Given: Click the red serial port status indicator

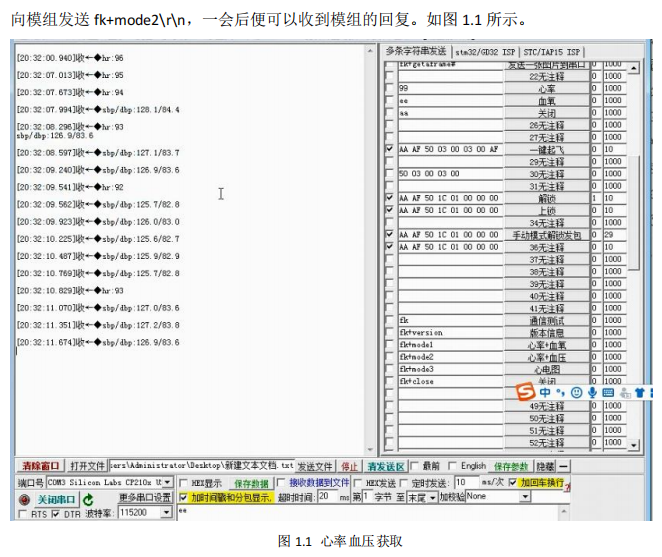Looking at the screenshot, I should pyautogui.click(x=24, y=500).
